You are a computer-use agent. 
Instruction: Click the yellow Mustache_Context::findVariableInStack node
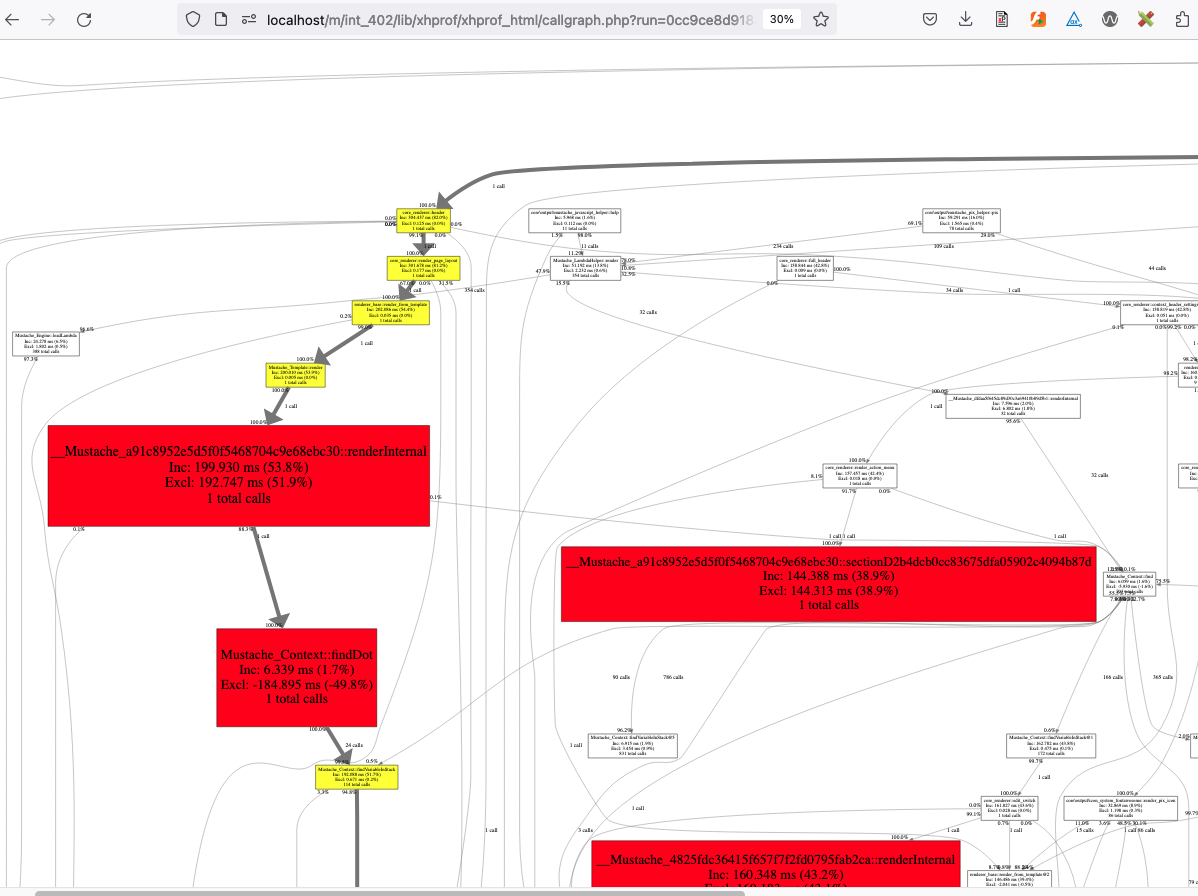357,778
